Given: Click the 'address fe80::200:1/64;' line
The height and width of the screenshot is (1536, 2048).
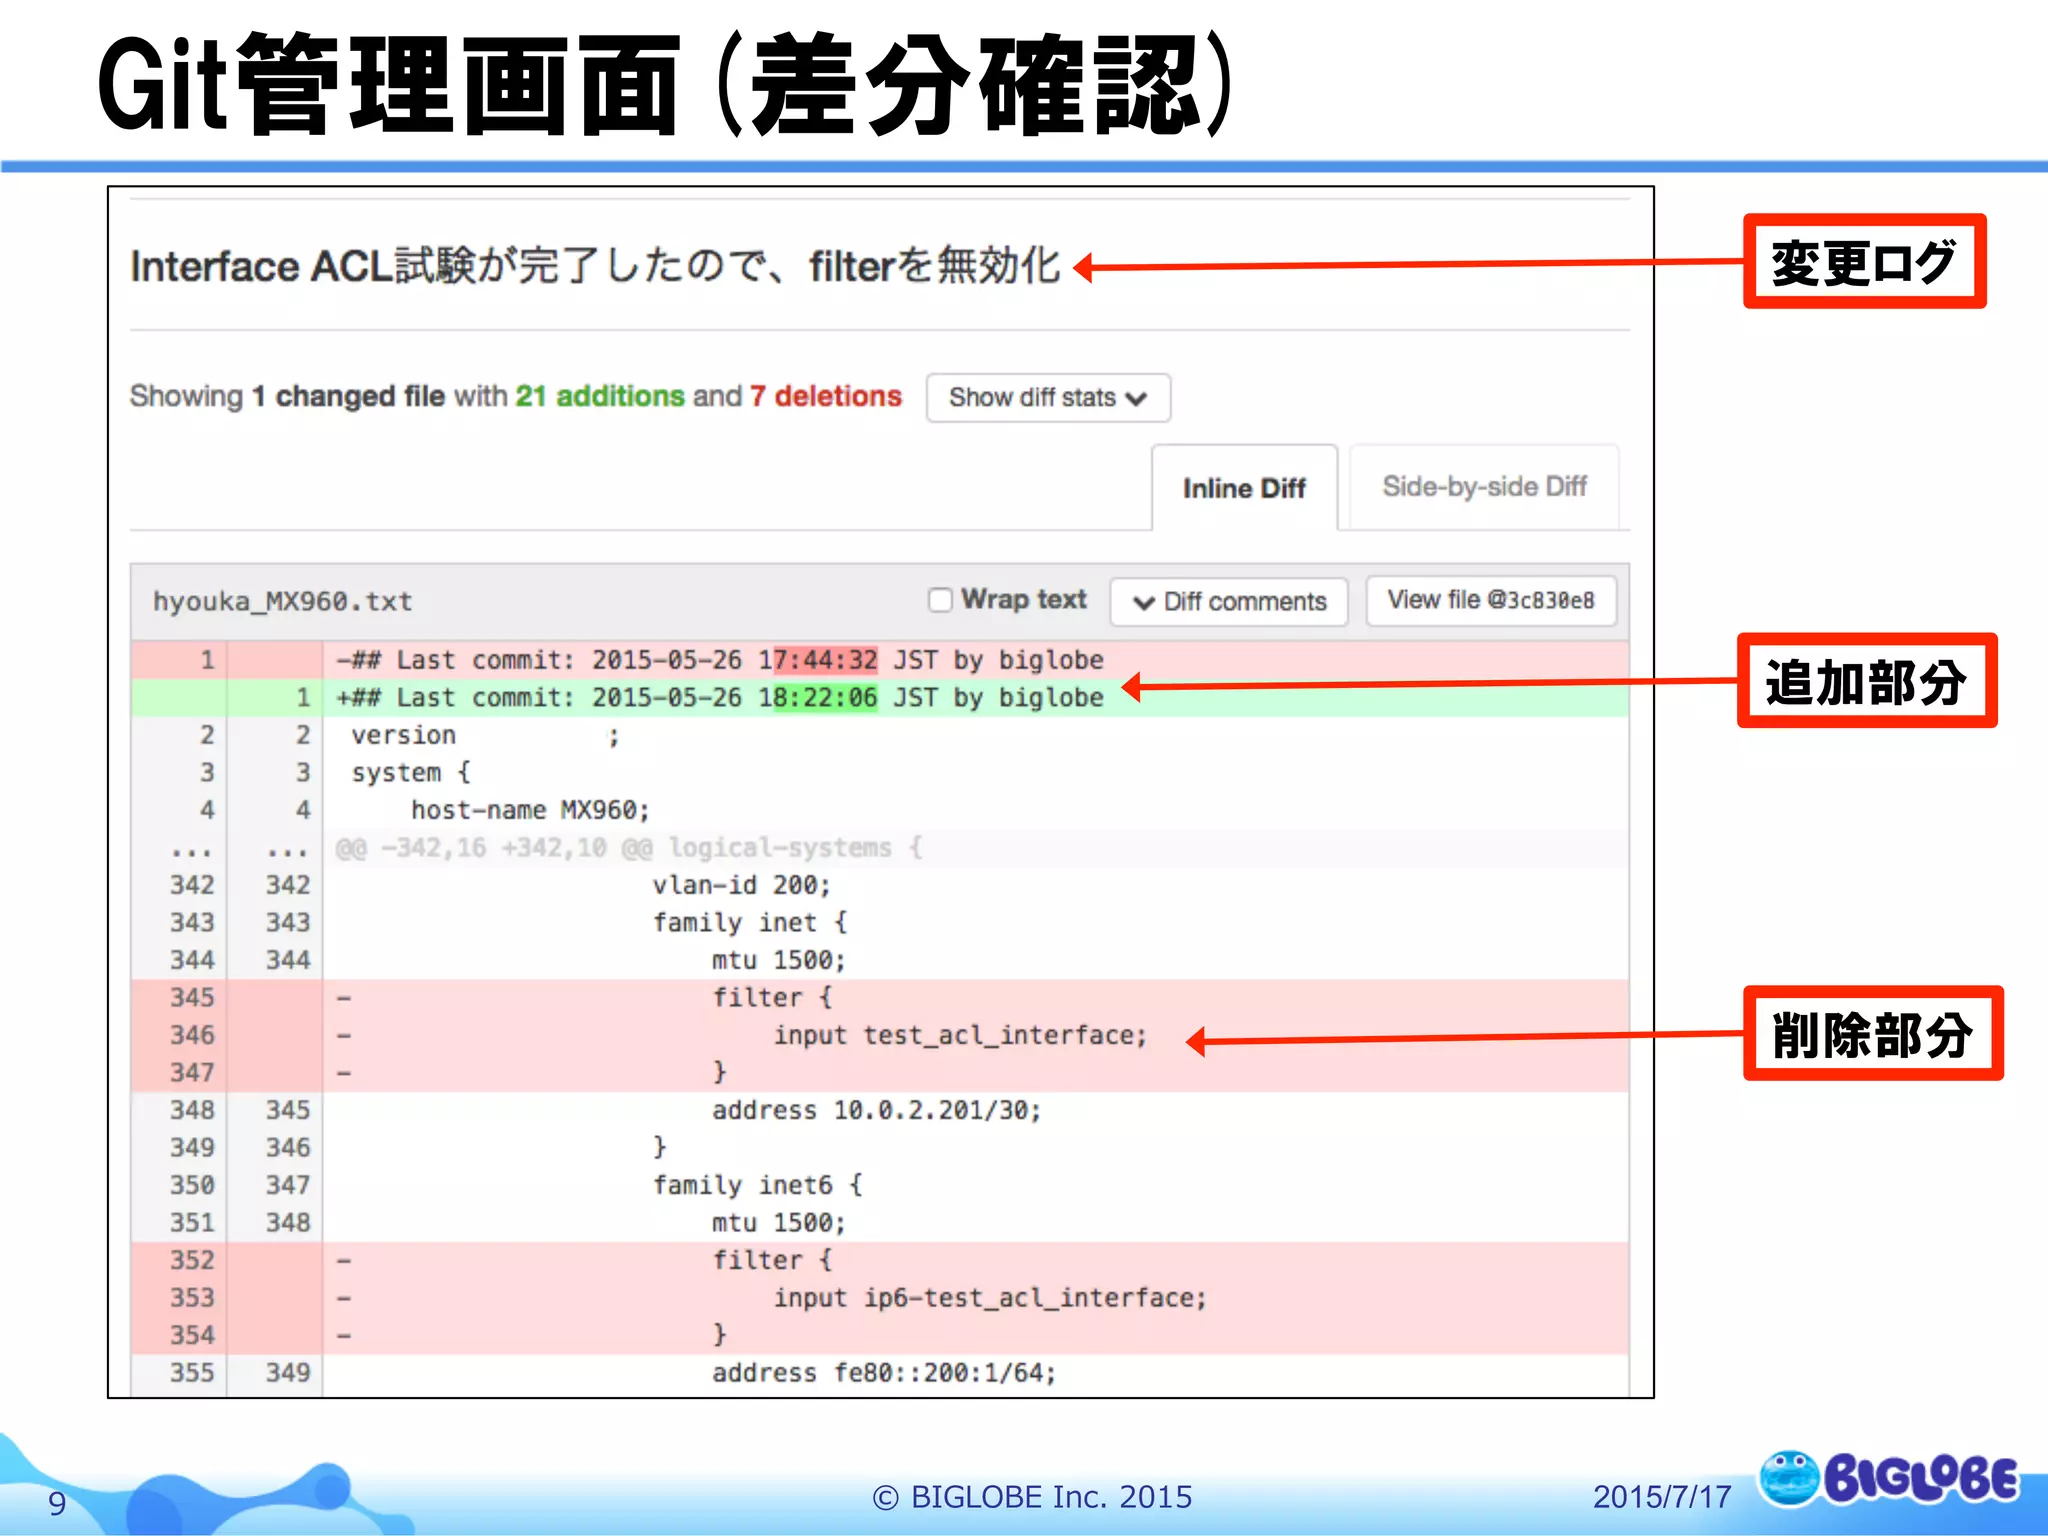Looking at the screenshot, I should tap(880, 1373).
